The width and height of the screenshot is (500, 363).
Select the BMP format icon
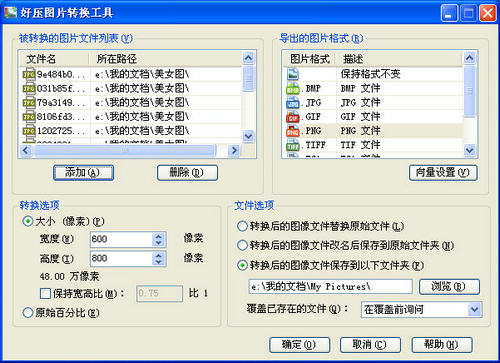coord(293,89)
